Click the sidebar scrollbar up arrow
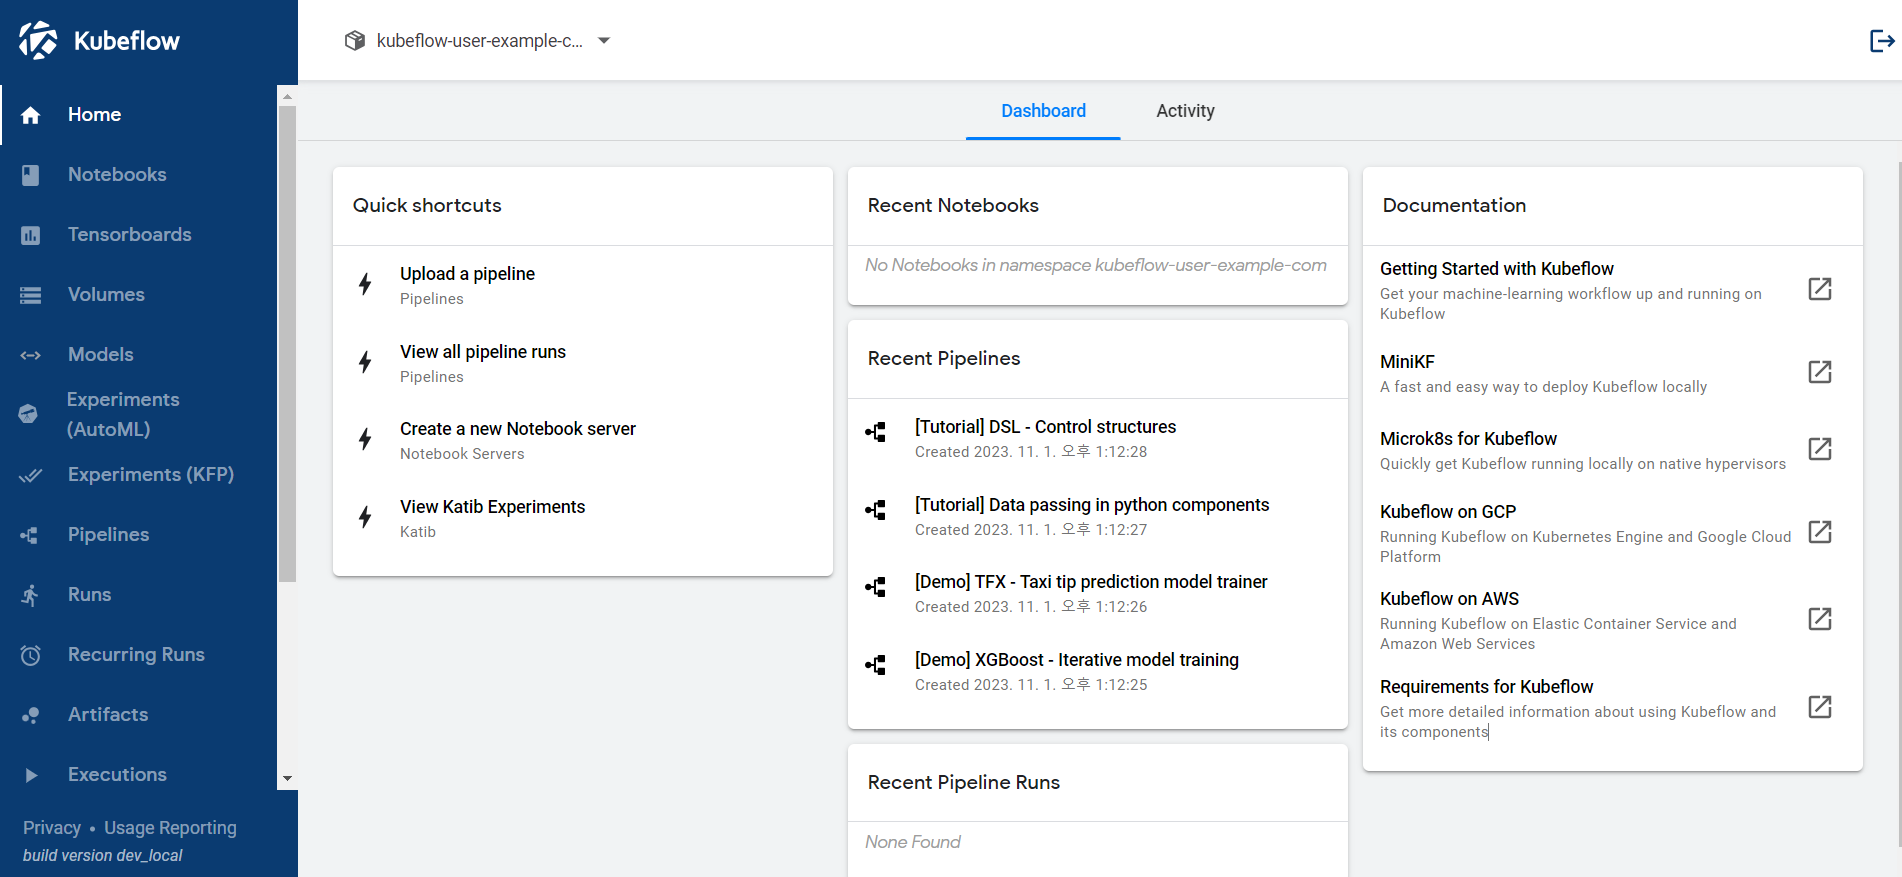Screen dimensions: 1902x877 287,97
